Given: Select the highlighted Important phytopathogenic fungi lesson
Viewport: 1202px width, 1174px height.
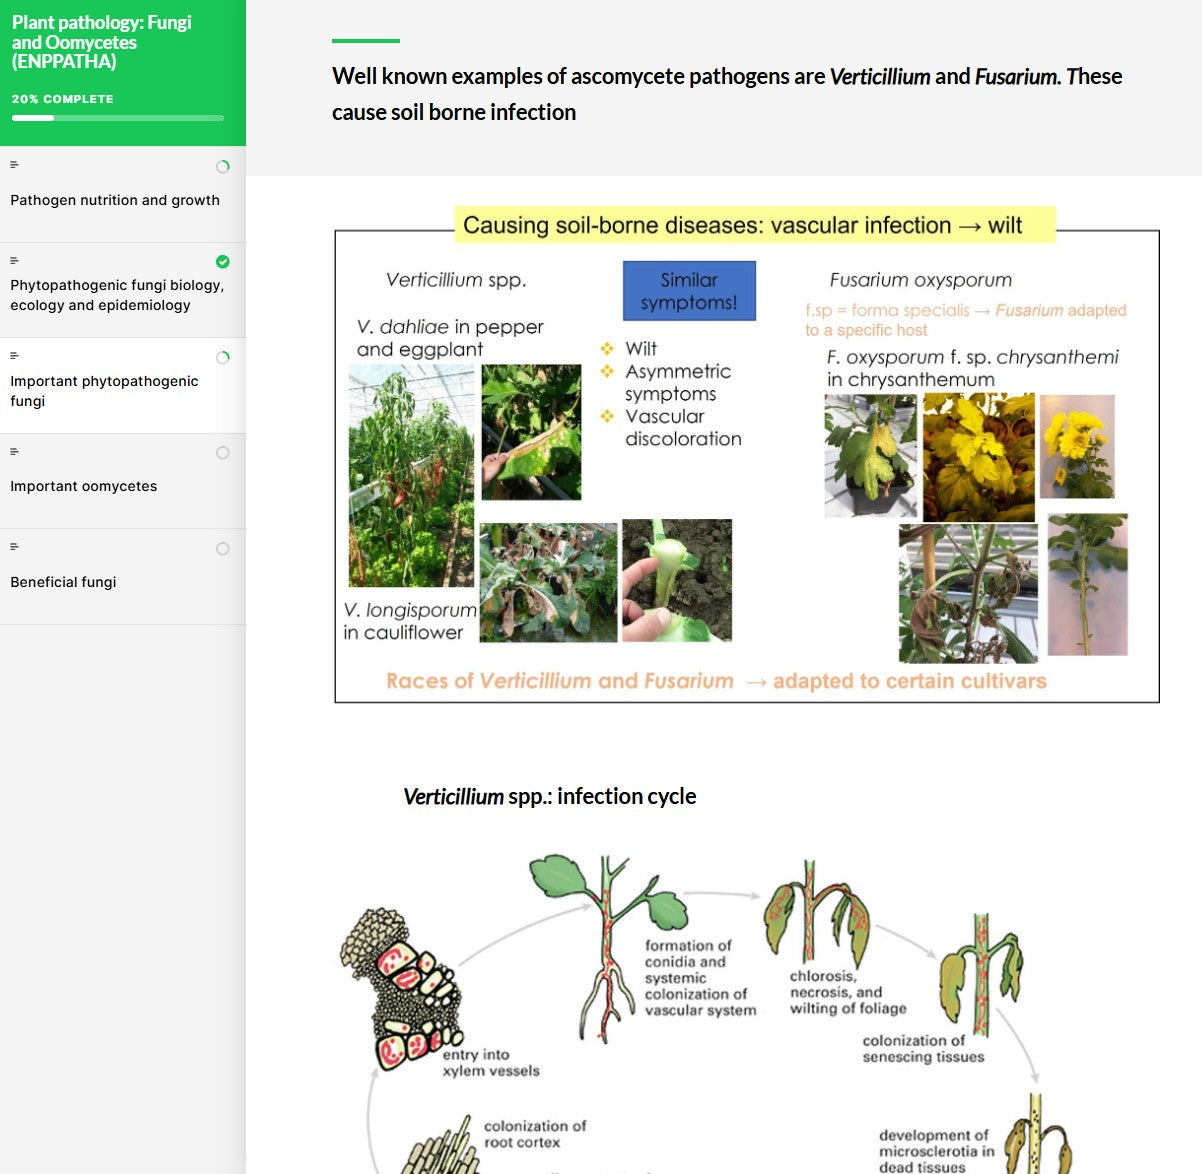Looking at the screenshot, I should (x=104, y=391).
